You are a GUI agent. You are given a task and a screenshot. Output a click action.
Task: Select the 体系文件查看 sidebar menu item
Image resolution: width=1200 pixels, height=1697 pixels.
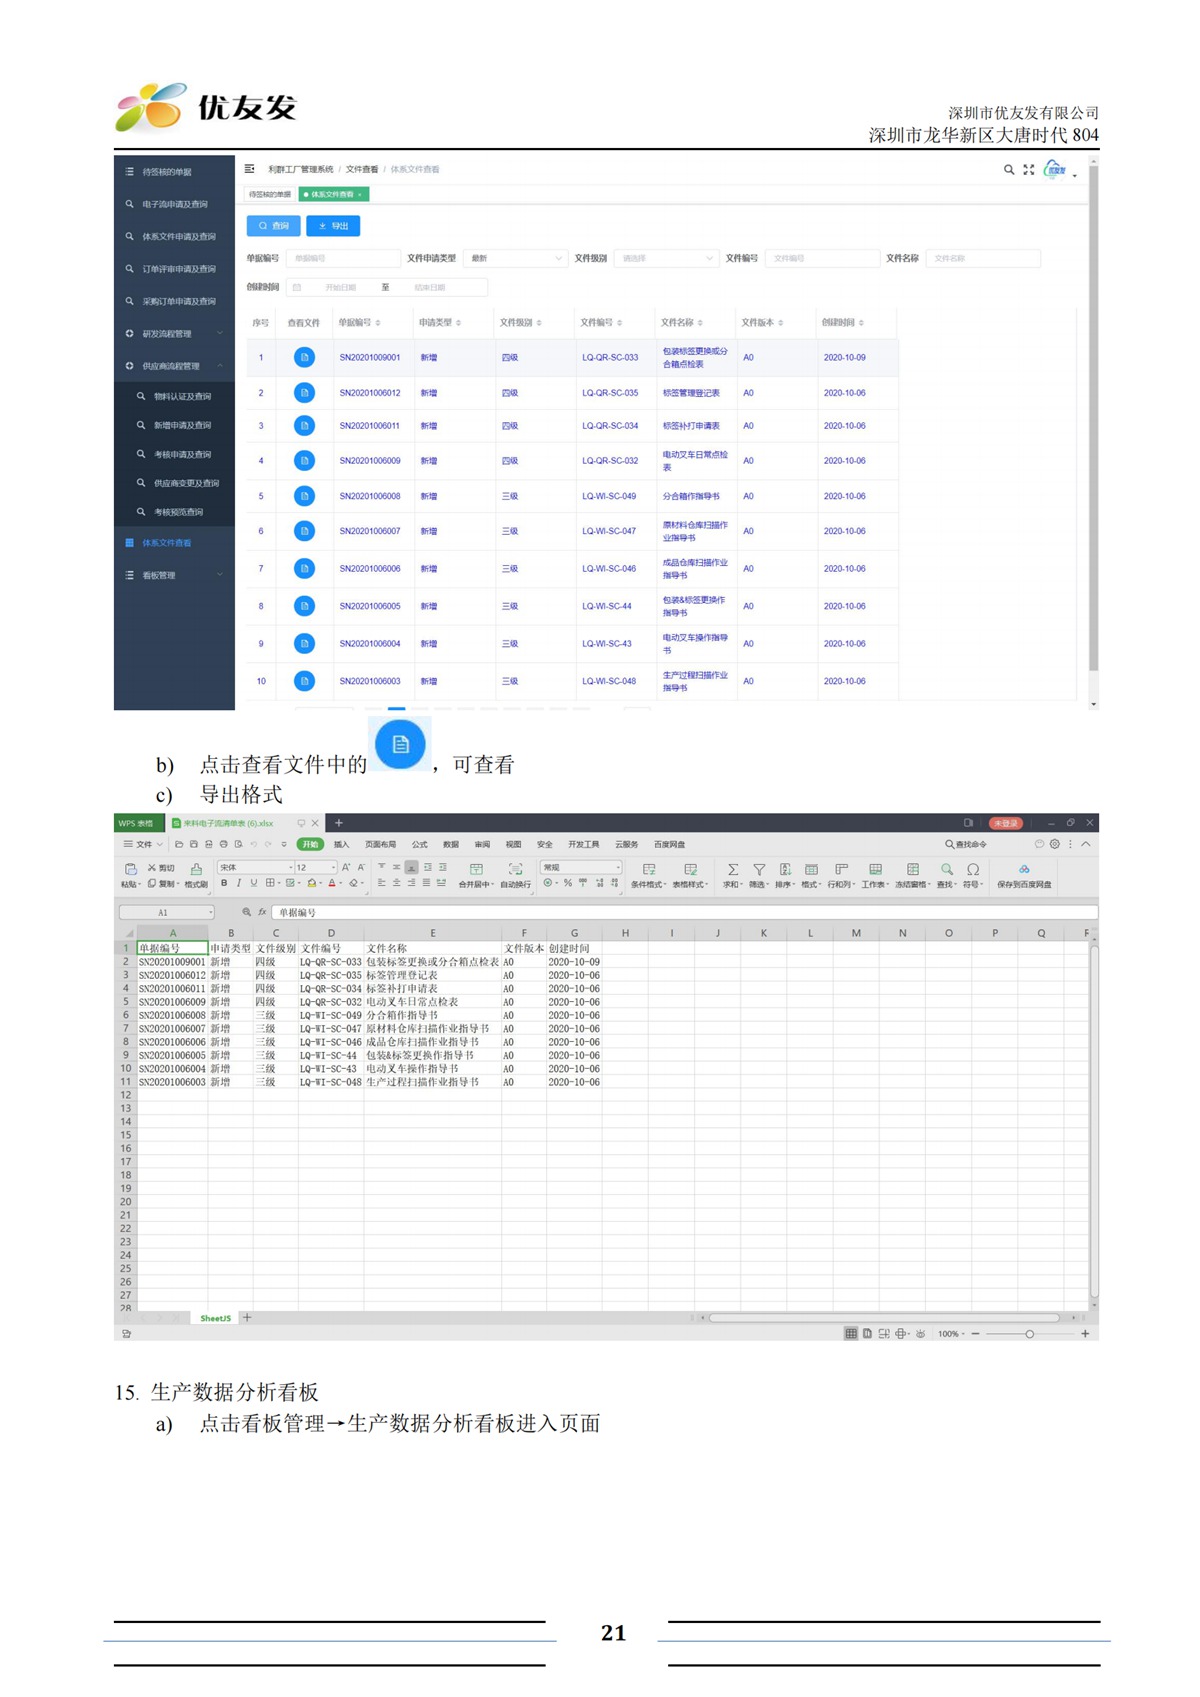click(x=166, y=543)
